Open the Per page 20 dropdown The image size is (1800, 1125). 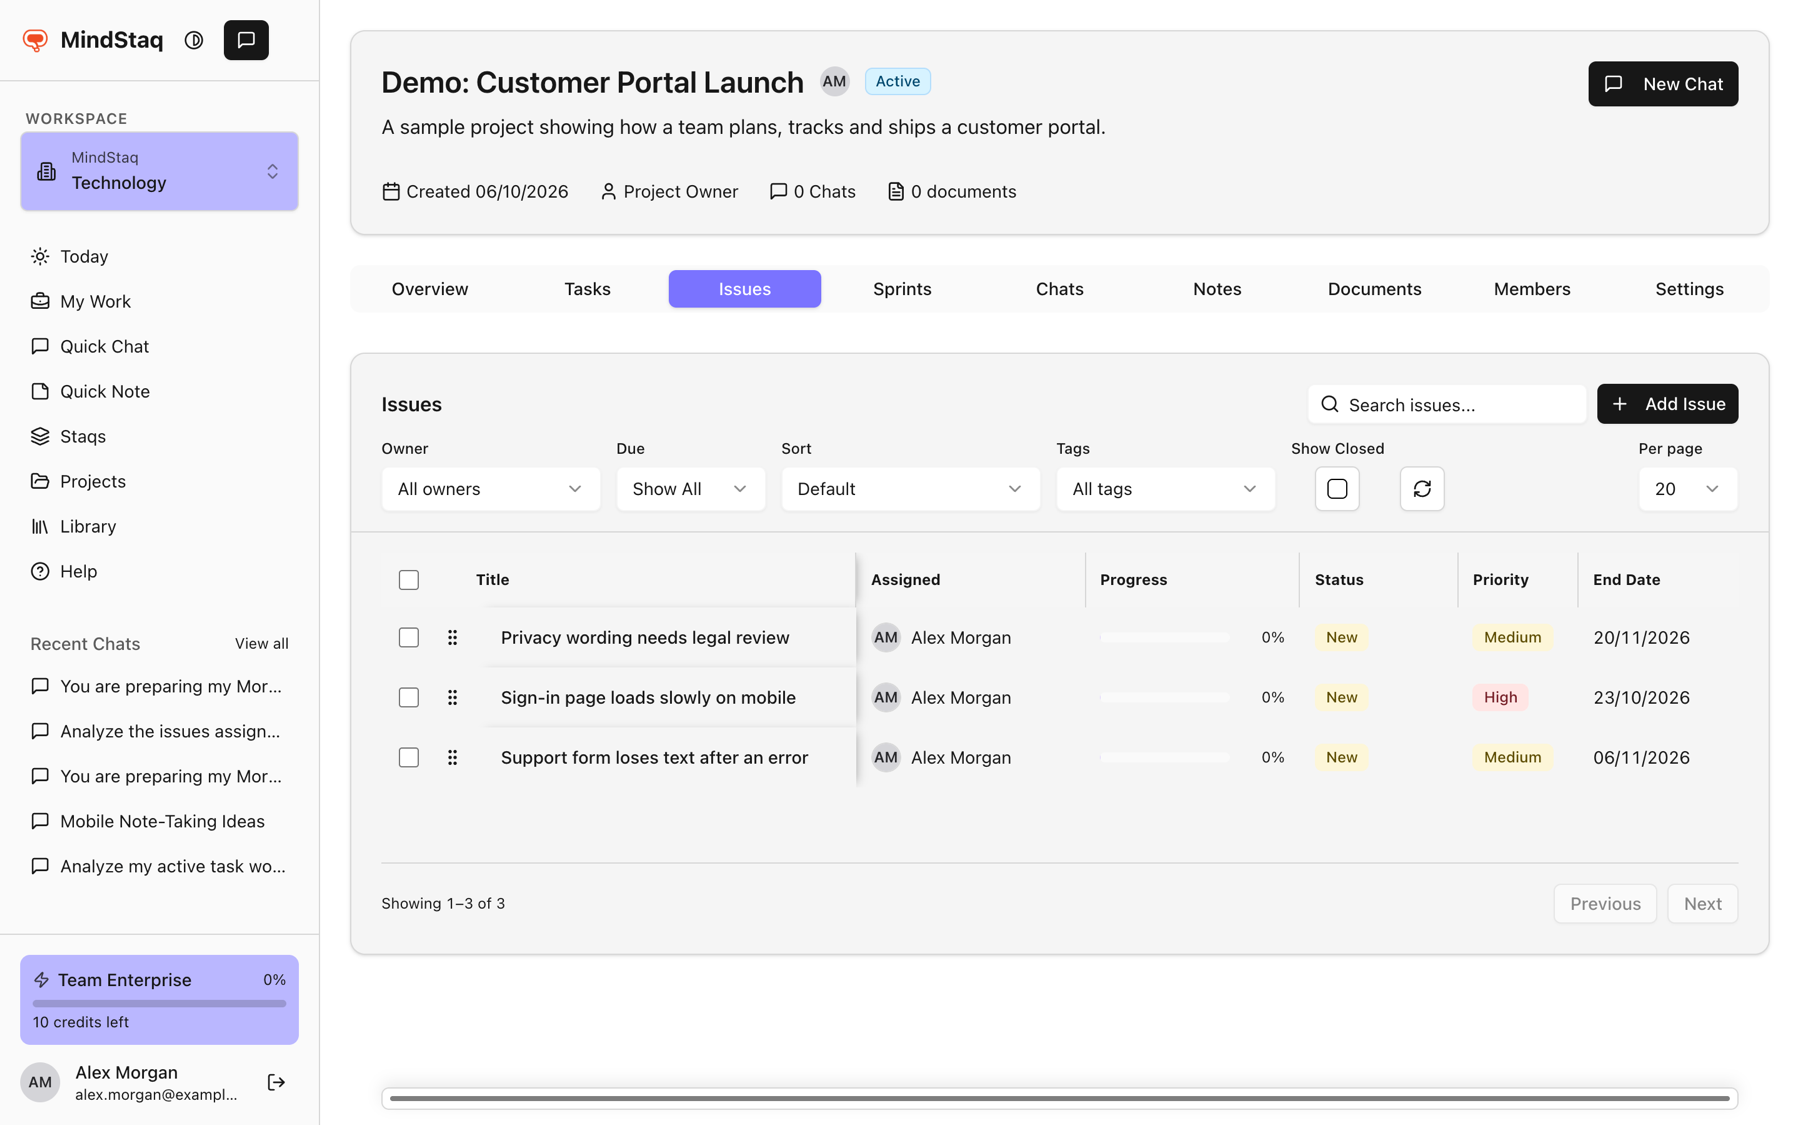tap(1687, 489)
